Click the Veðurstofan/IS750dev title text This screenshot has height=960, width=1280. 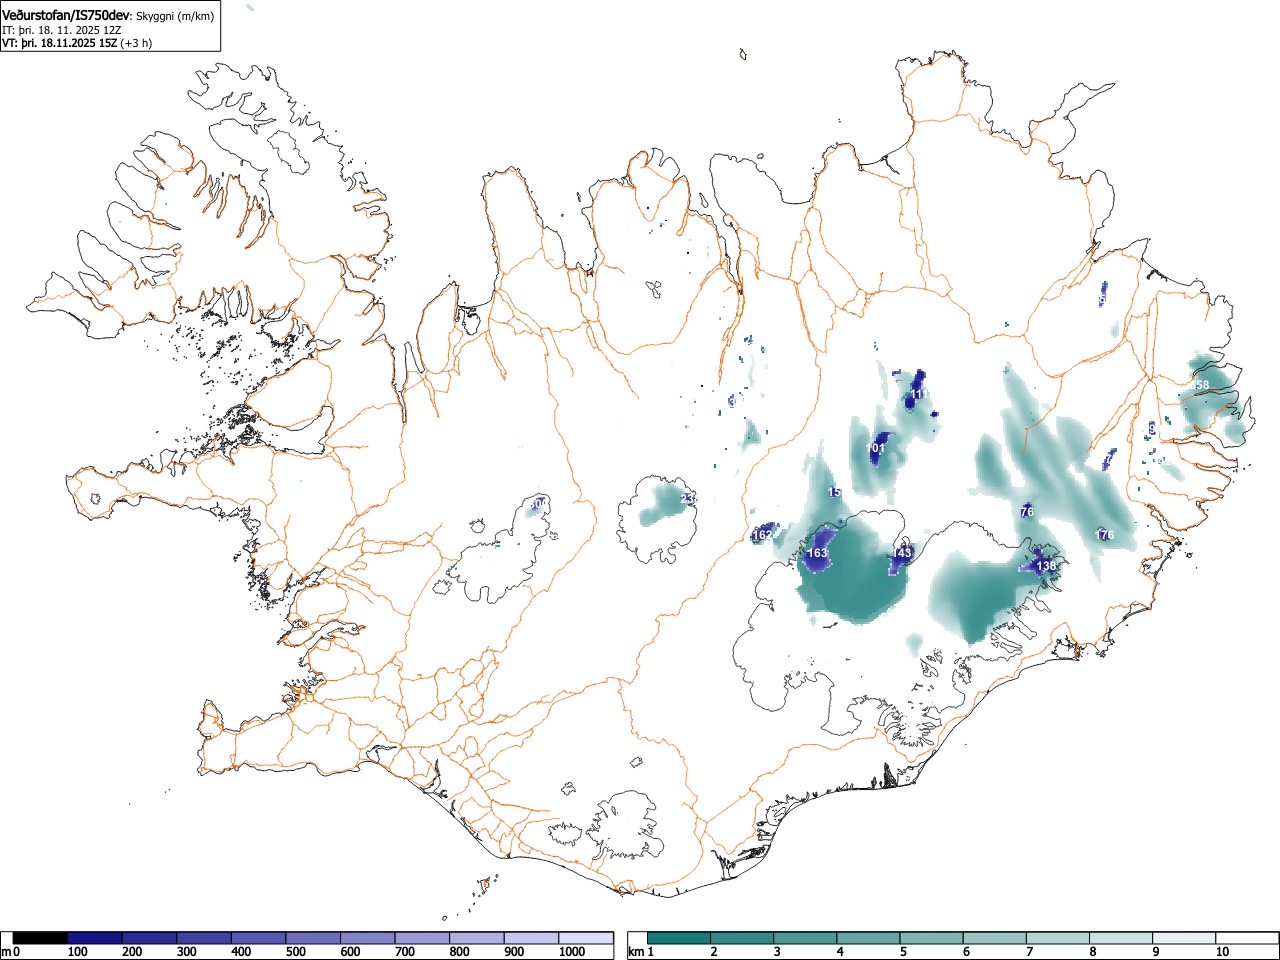[66, 15]
